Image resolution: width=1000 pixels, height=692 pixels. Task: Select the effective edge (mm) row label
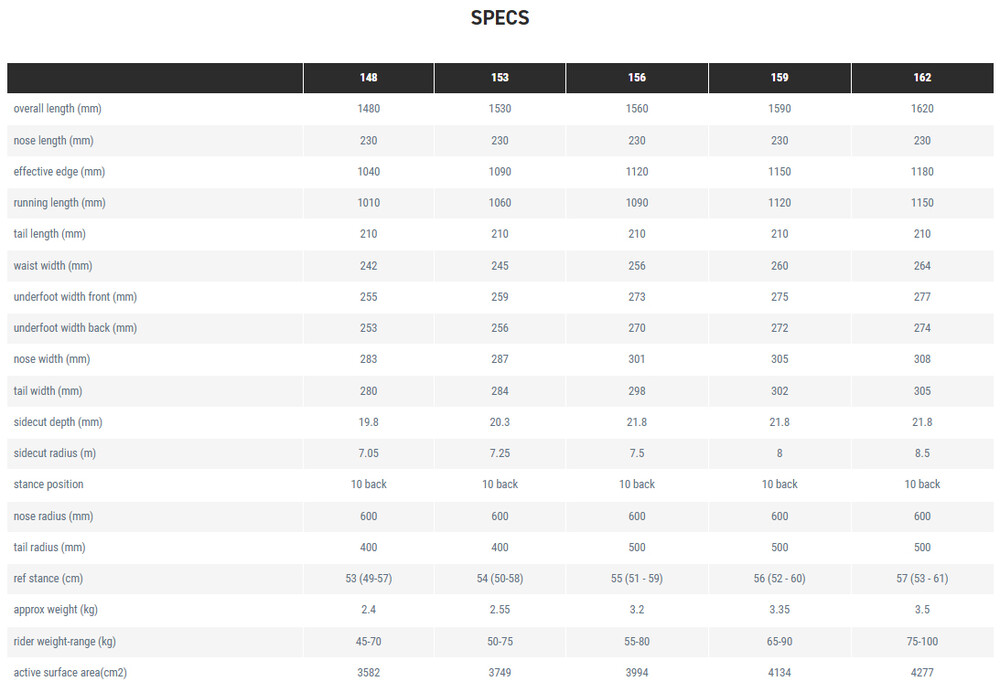(x=59, y=172)
